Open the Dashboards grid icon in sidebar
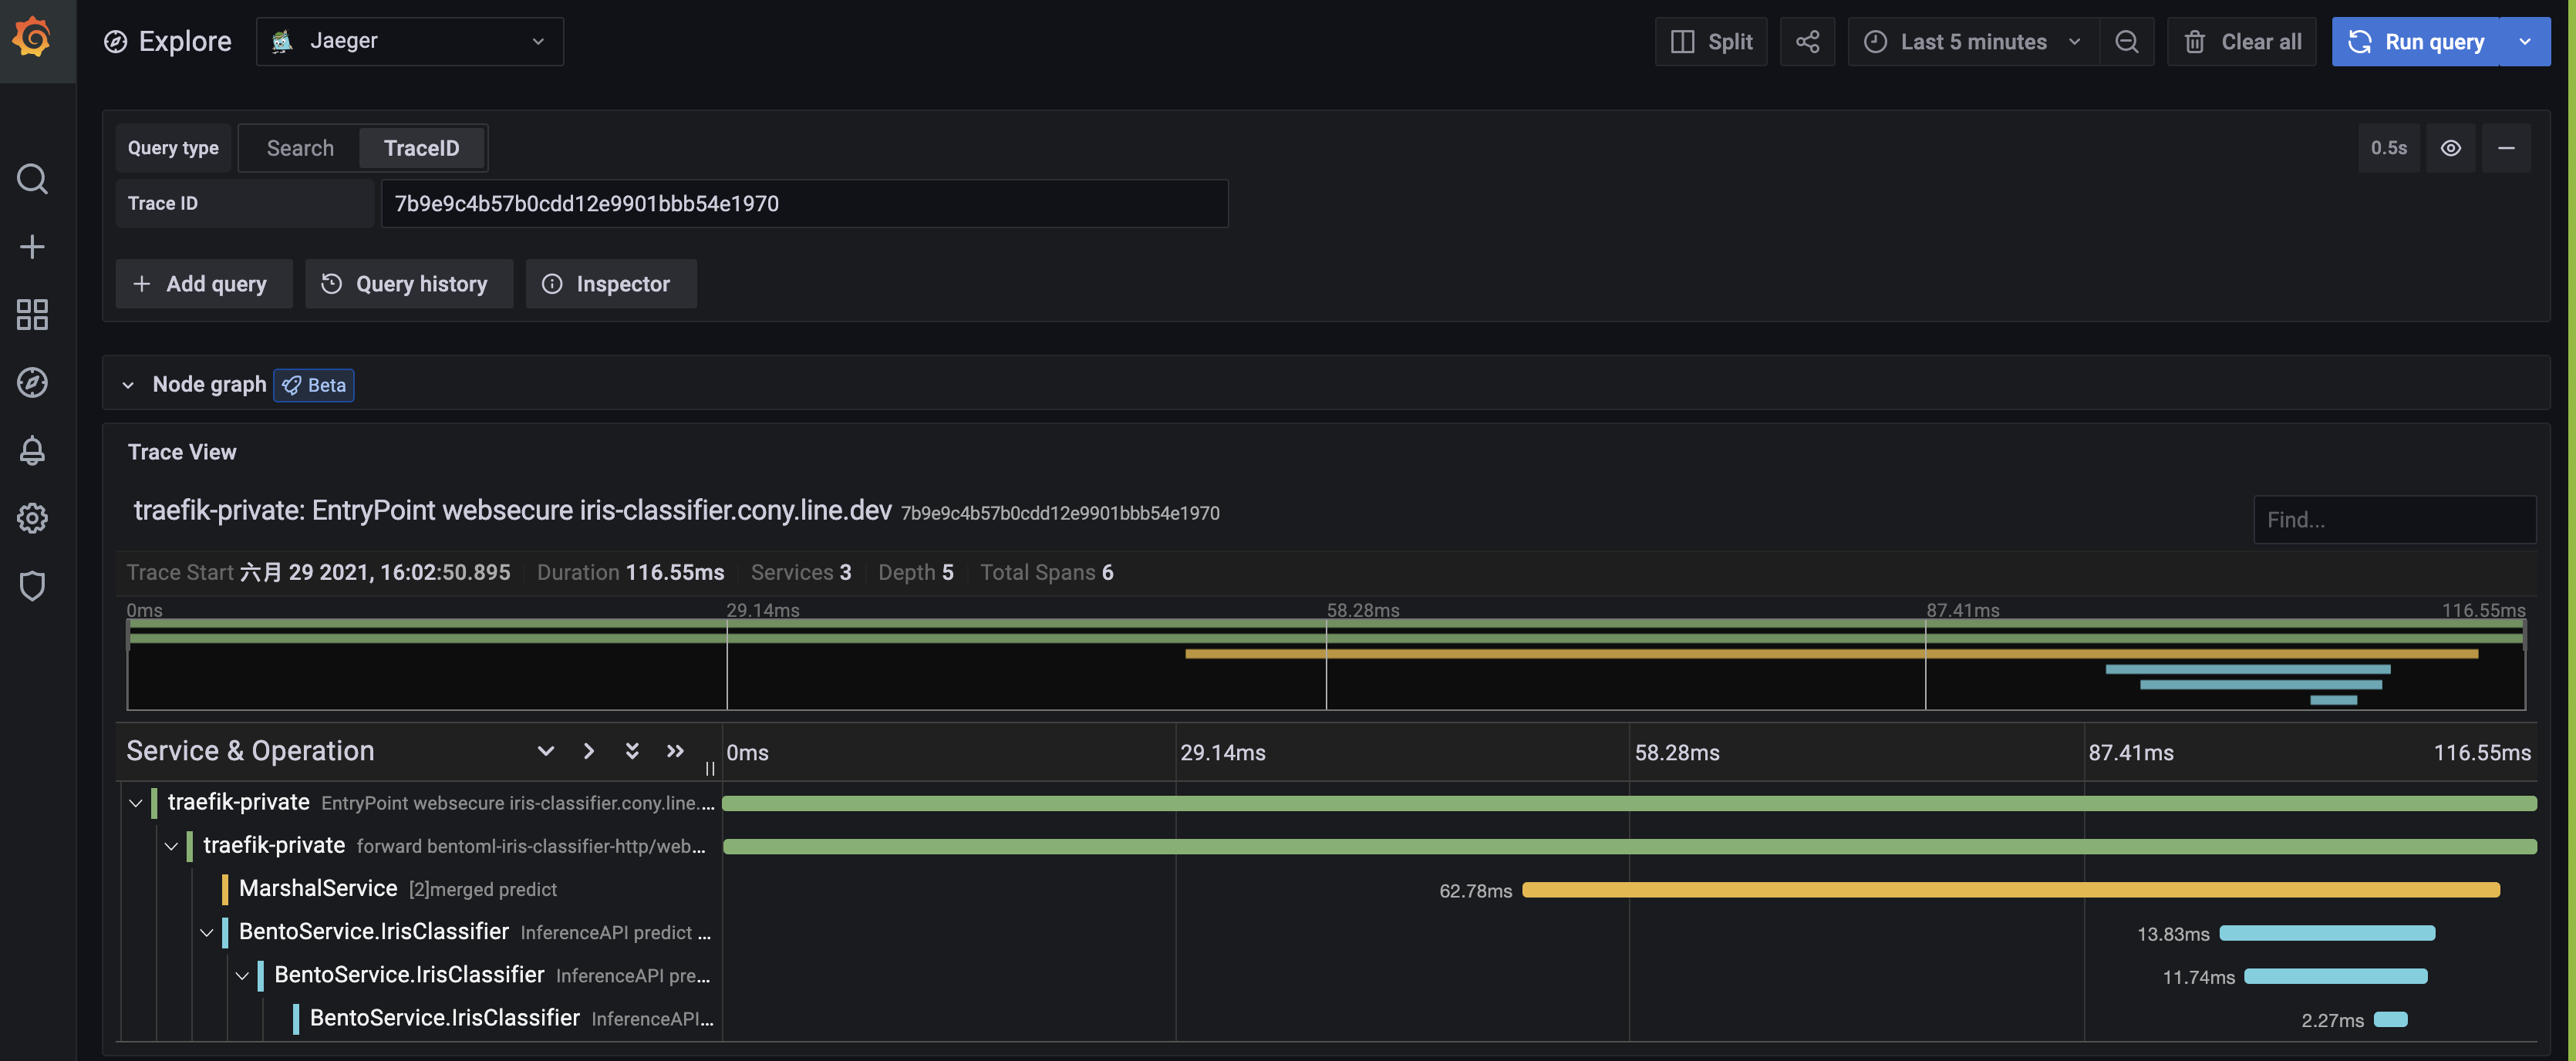 [x=32, y=315]
